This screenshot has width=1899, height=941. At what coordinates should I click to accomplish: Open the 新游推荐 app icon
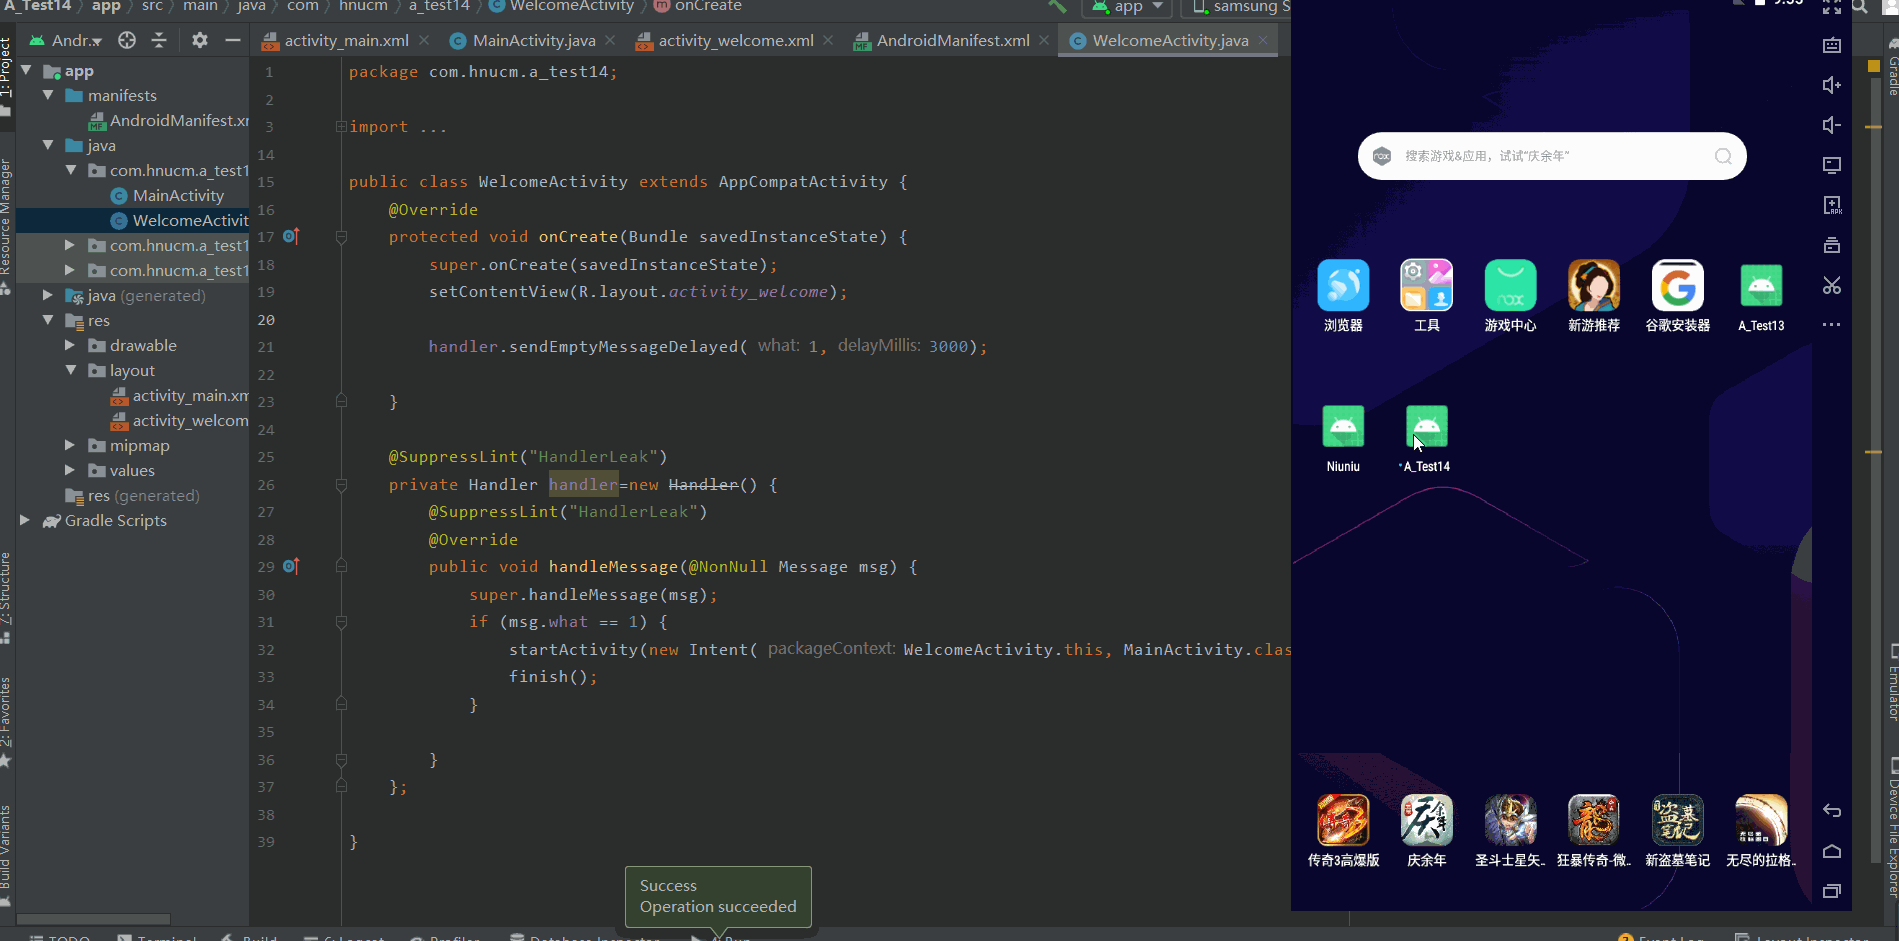1594,286
